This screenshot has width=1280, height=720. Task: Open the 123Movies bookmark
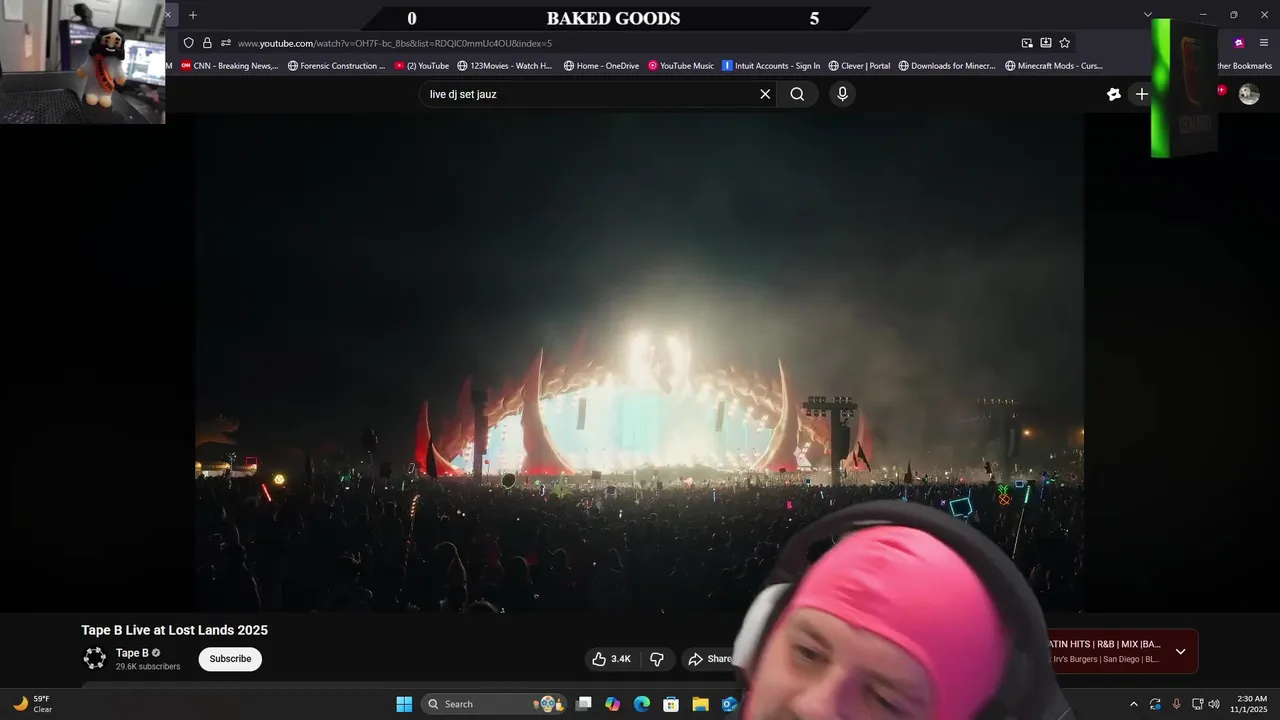tap(504, 66)
